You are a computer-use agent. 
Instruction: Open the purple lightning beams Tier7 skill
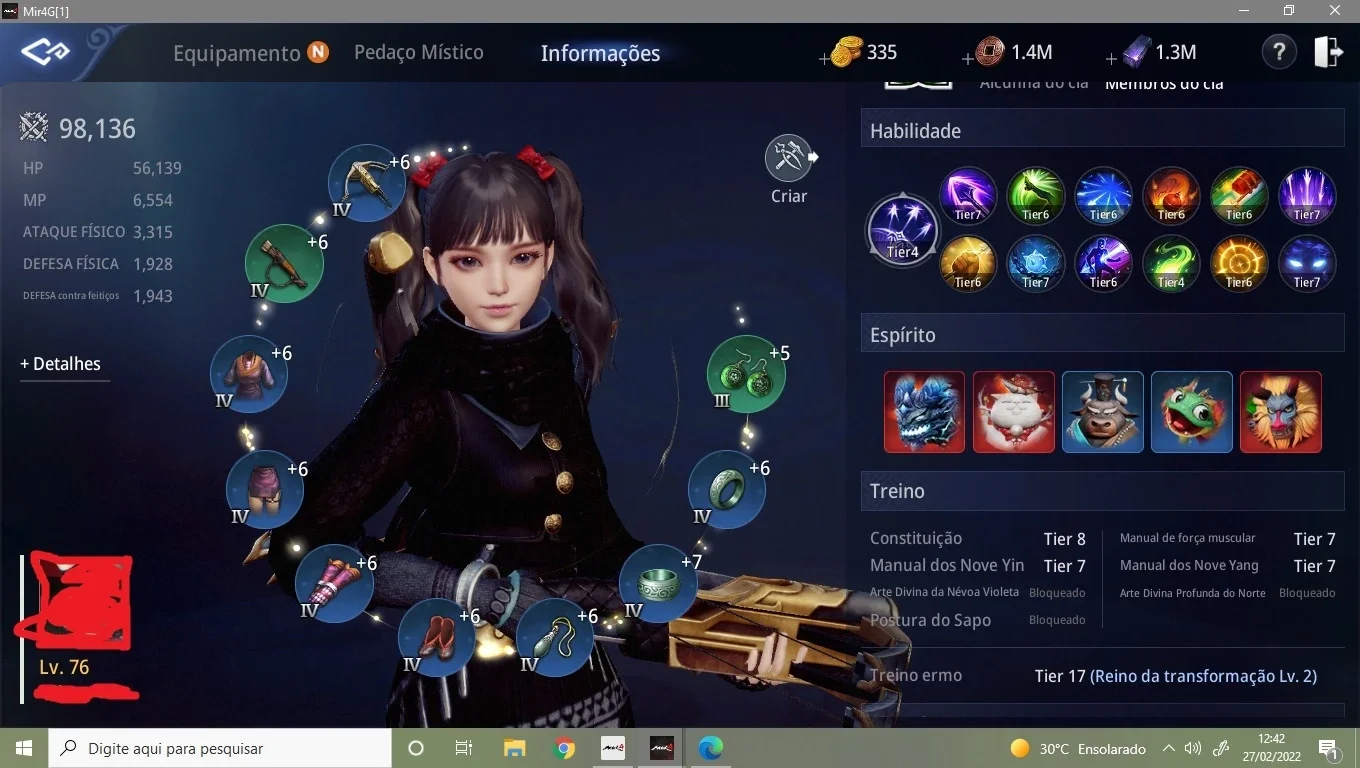pyautogui.click(x=1307, y=195)
